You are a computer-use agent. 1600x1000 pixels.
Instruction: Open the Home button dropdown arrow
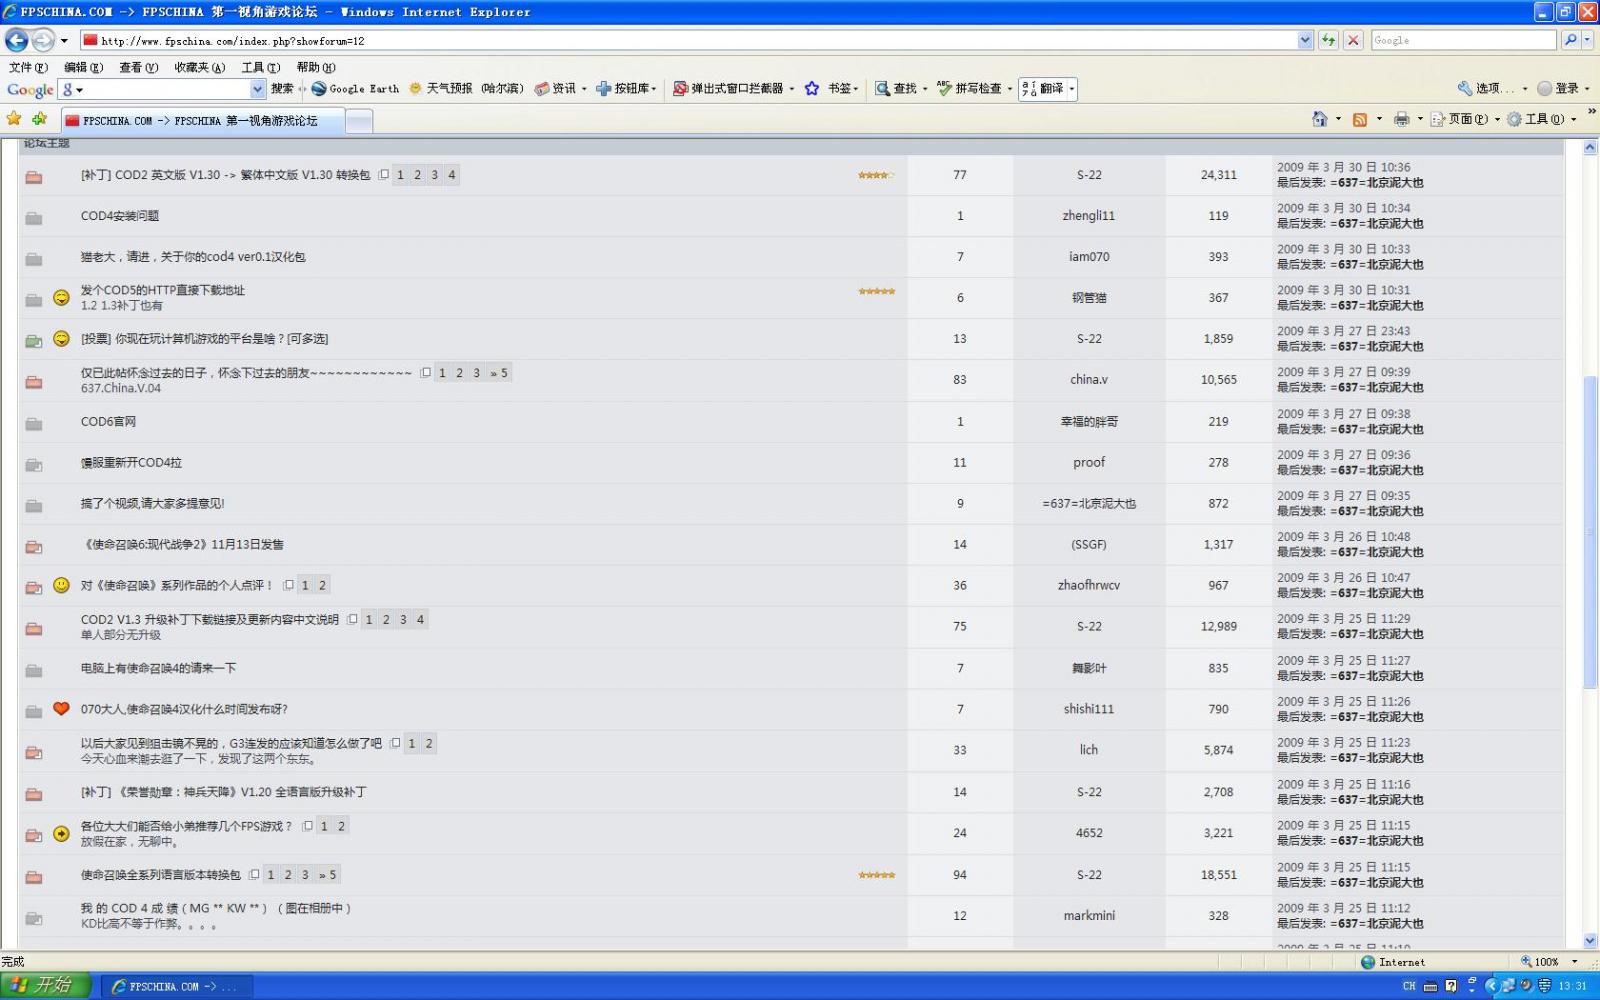pos(1338,119)
